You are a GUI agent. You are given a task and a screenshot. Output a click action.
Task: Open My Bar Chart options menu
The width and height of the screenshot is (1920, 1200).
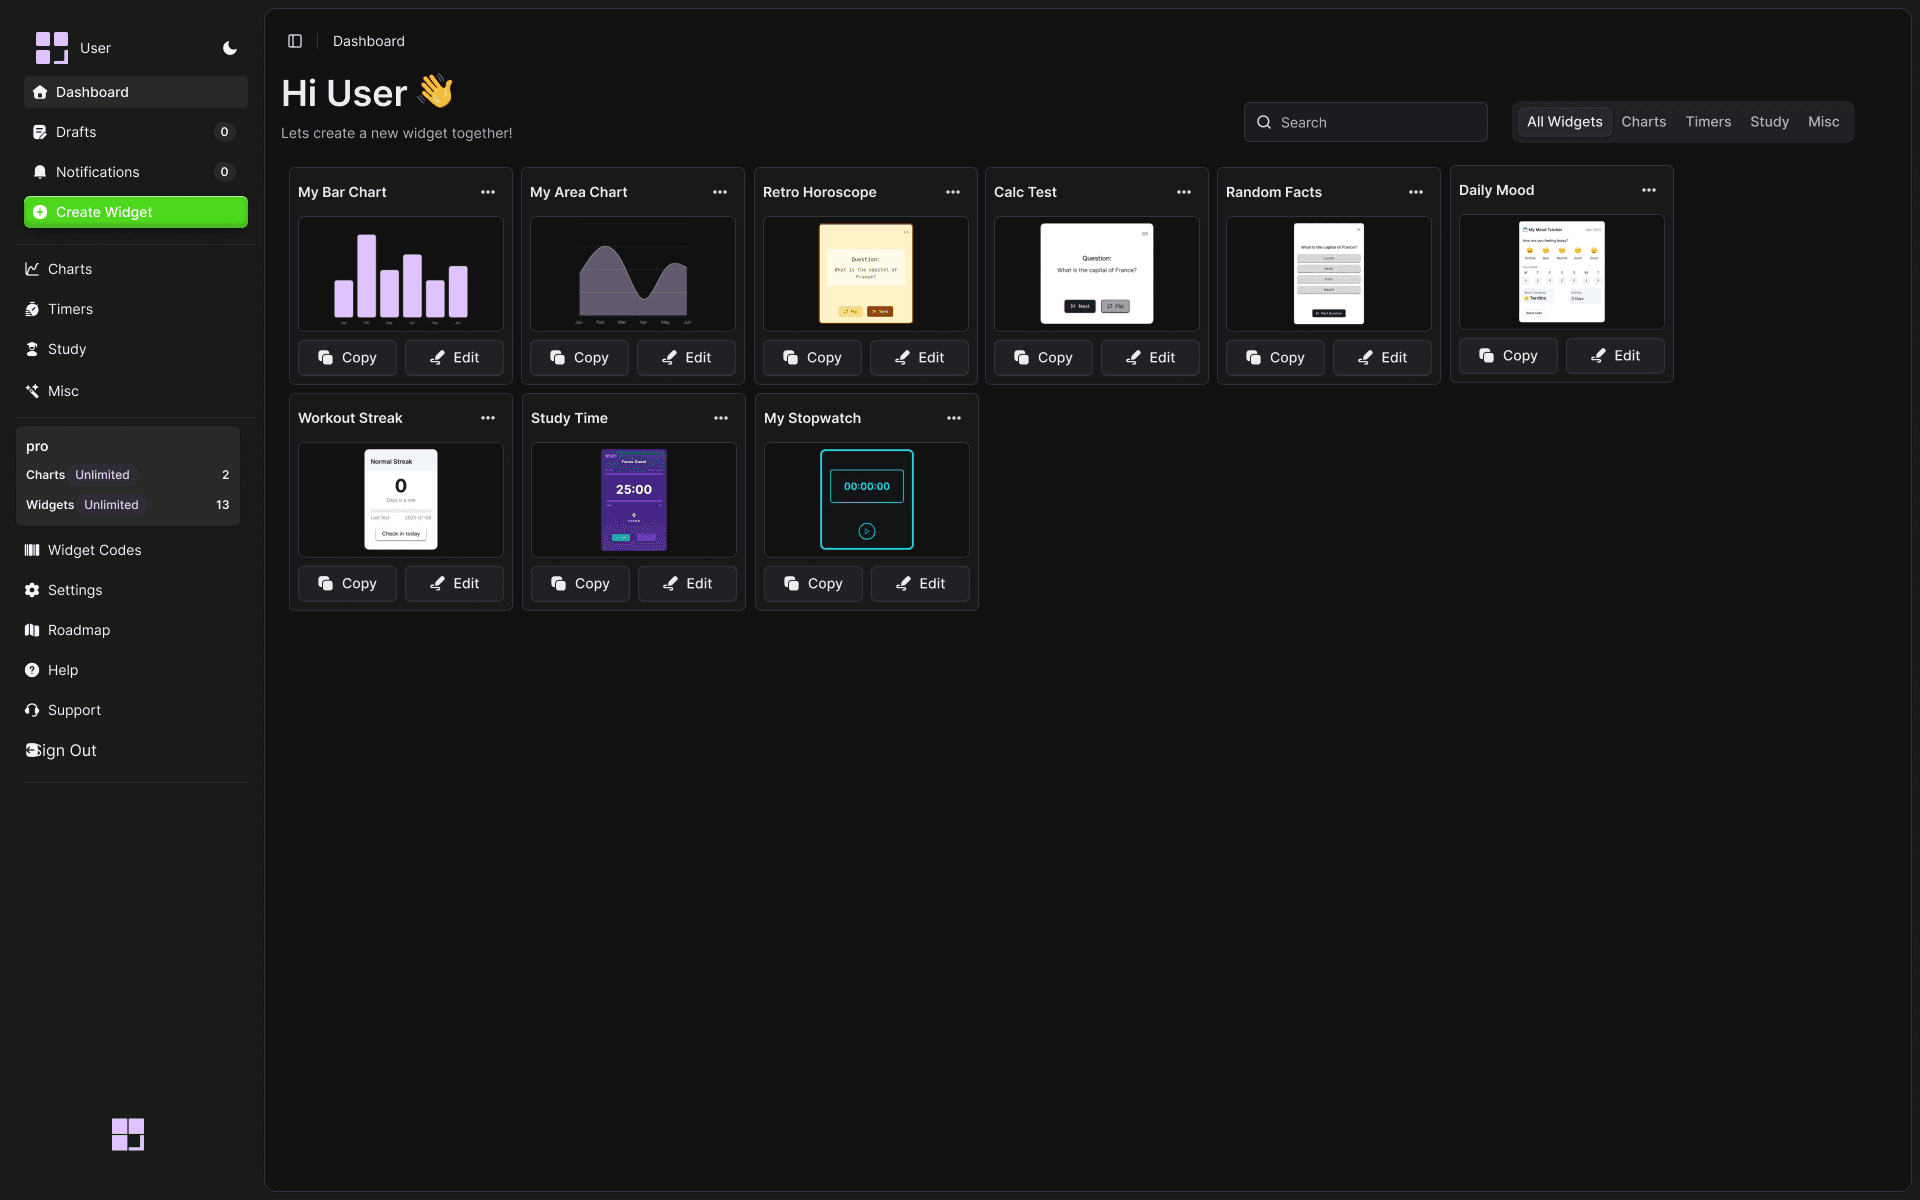(x=488, y=192)
